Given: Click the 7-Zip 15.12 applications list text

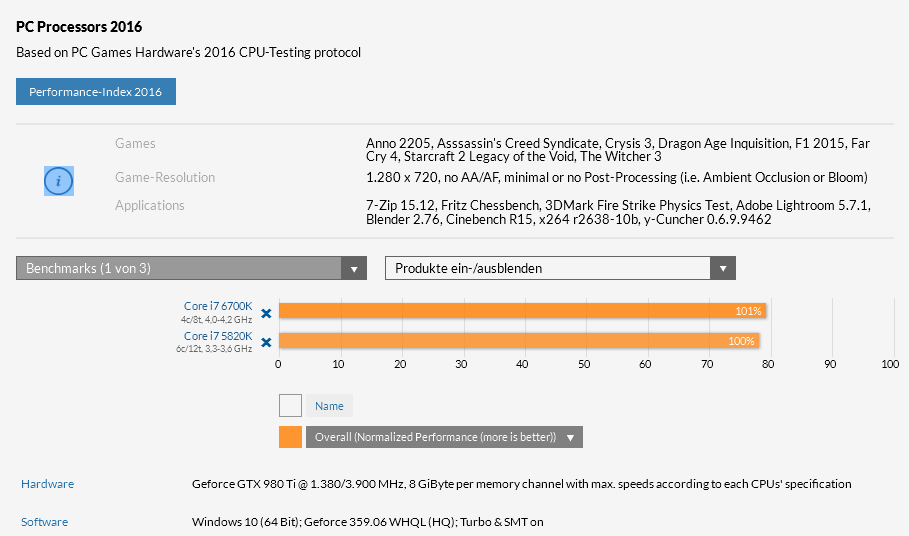Looking at the screenshot, I should point(619,212).
